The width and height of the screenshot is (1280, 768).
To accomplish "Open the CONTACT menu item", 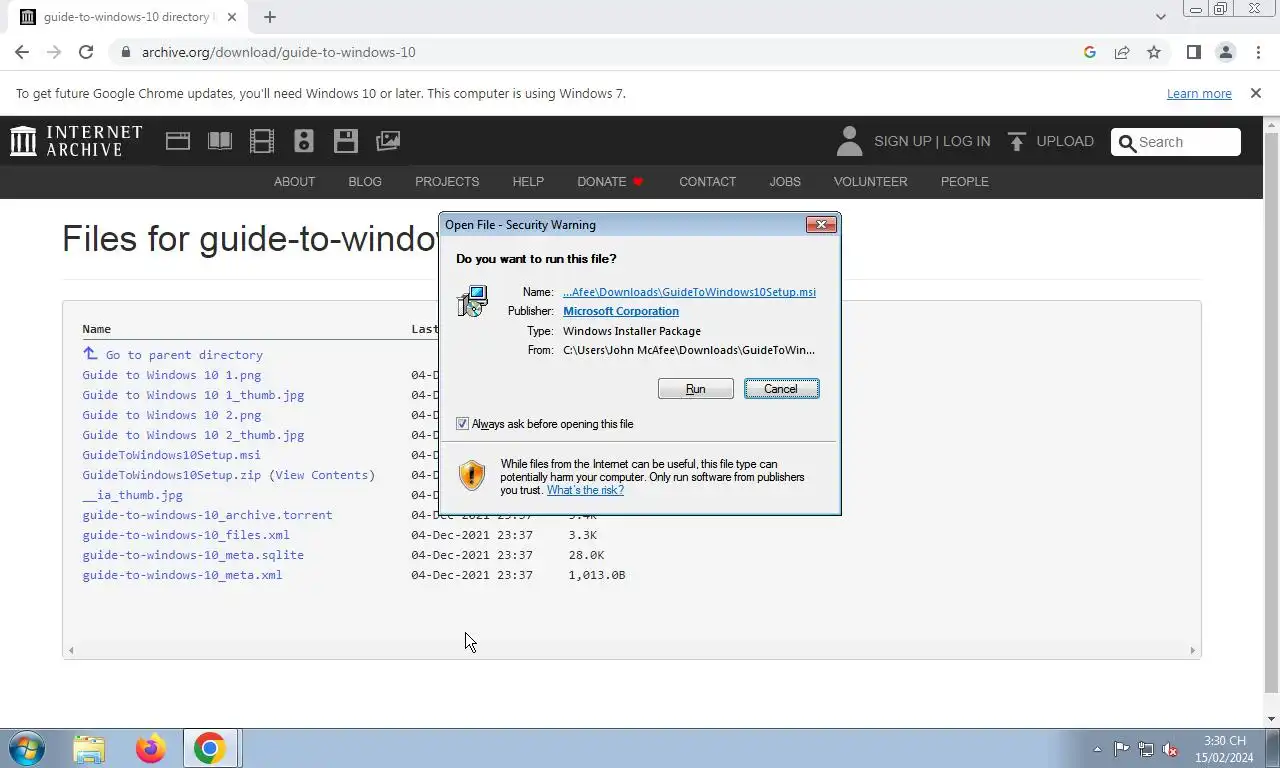I will click(x=707, y=181).
